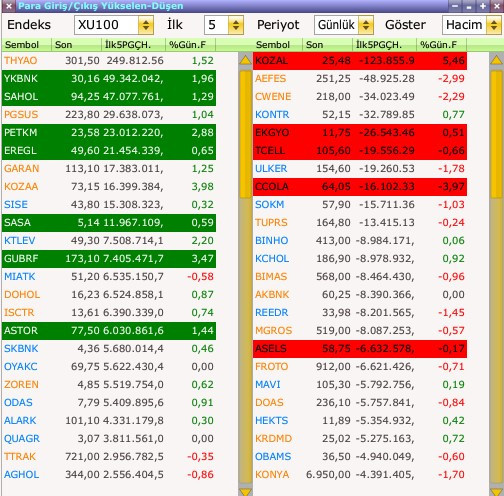Select the KCHOL symbol

(x=272, y=259)
